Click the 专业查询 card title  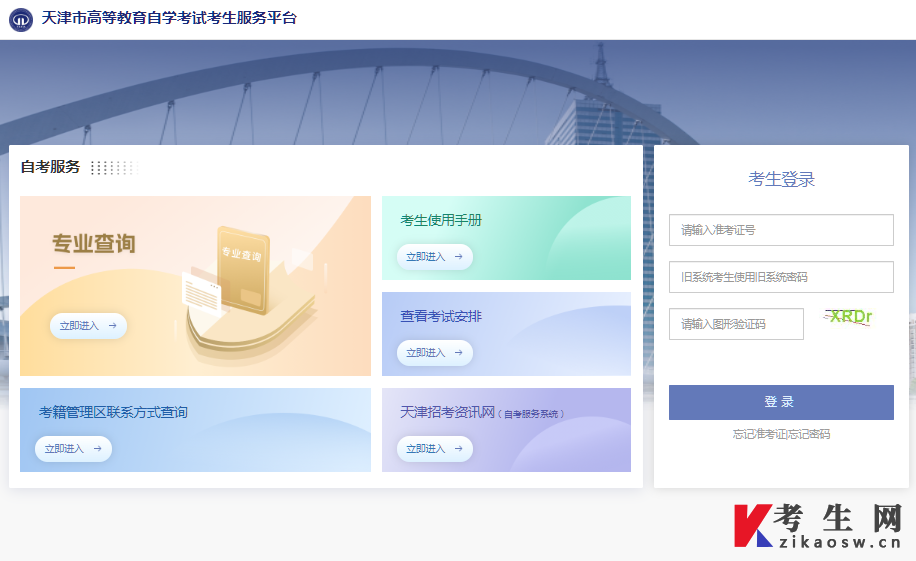point(93,244)
